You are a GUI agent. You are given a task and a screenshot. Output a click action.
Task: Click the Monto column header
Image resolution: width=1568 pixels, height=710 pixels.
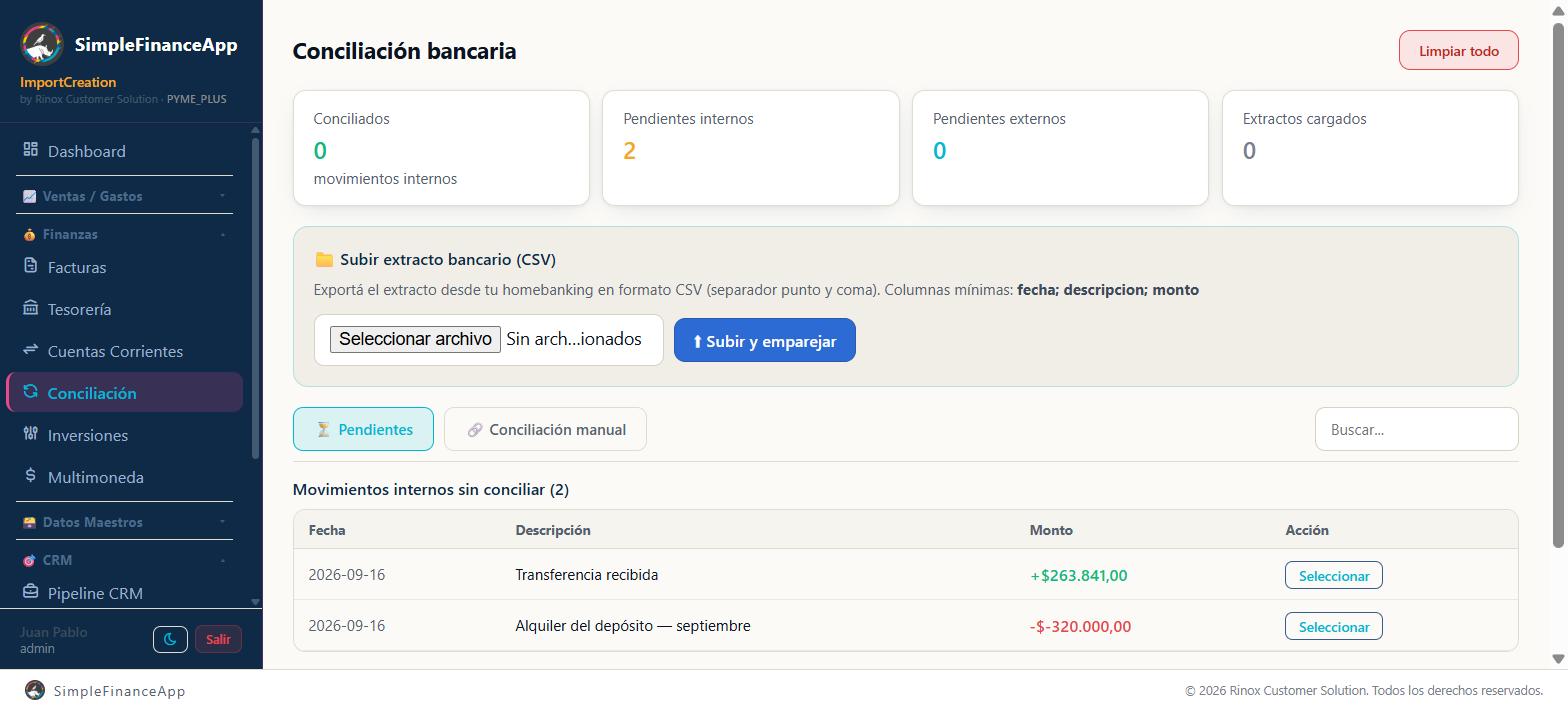(1051, 530)
